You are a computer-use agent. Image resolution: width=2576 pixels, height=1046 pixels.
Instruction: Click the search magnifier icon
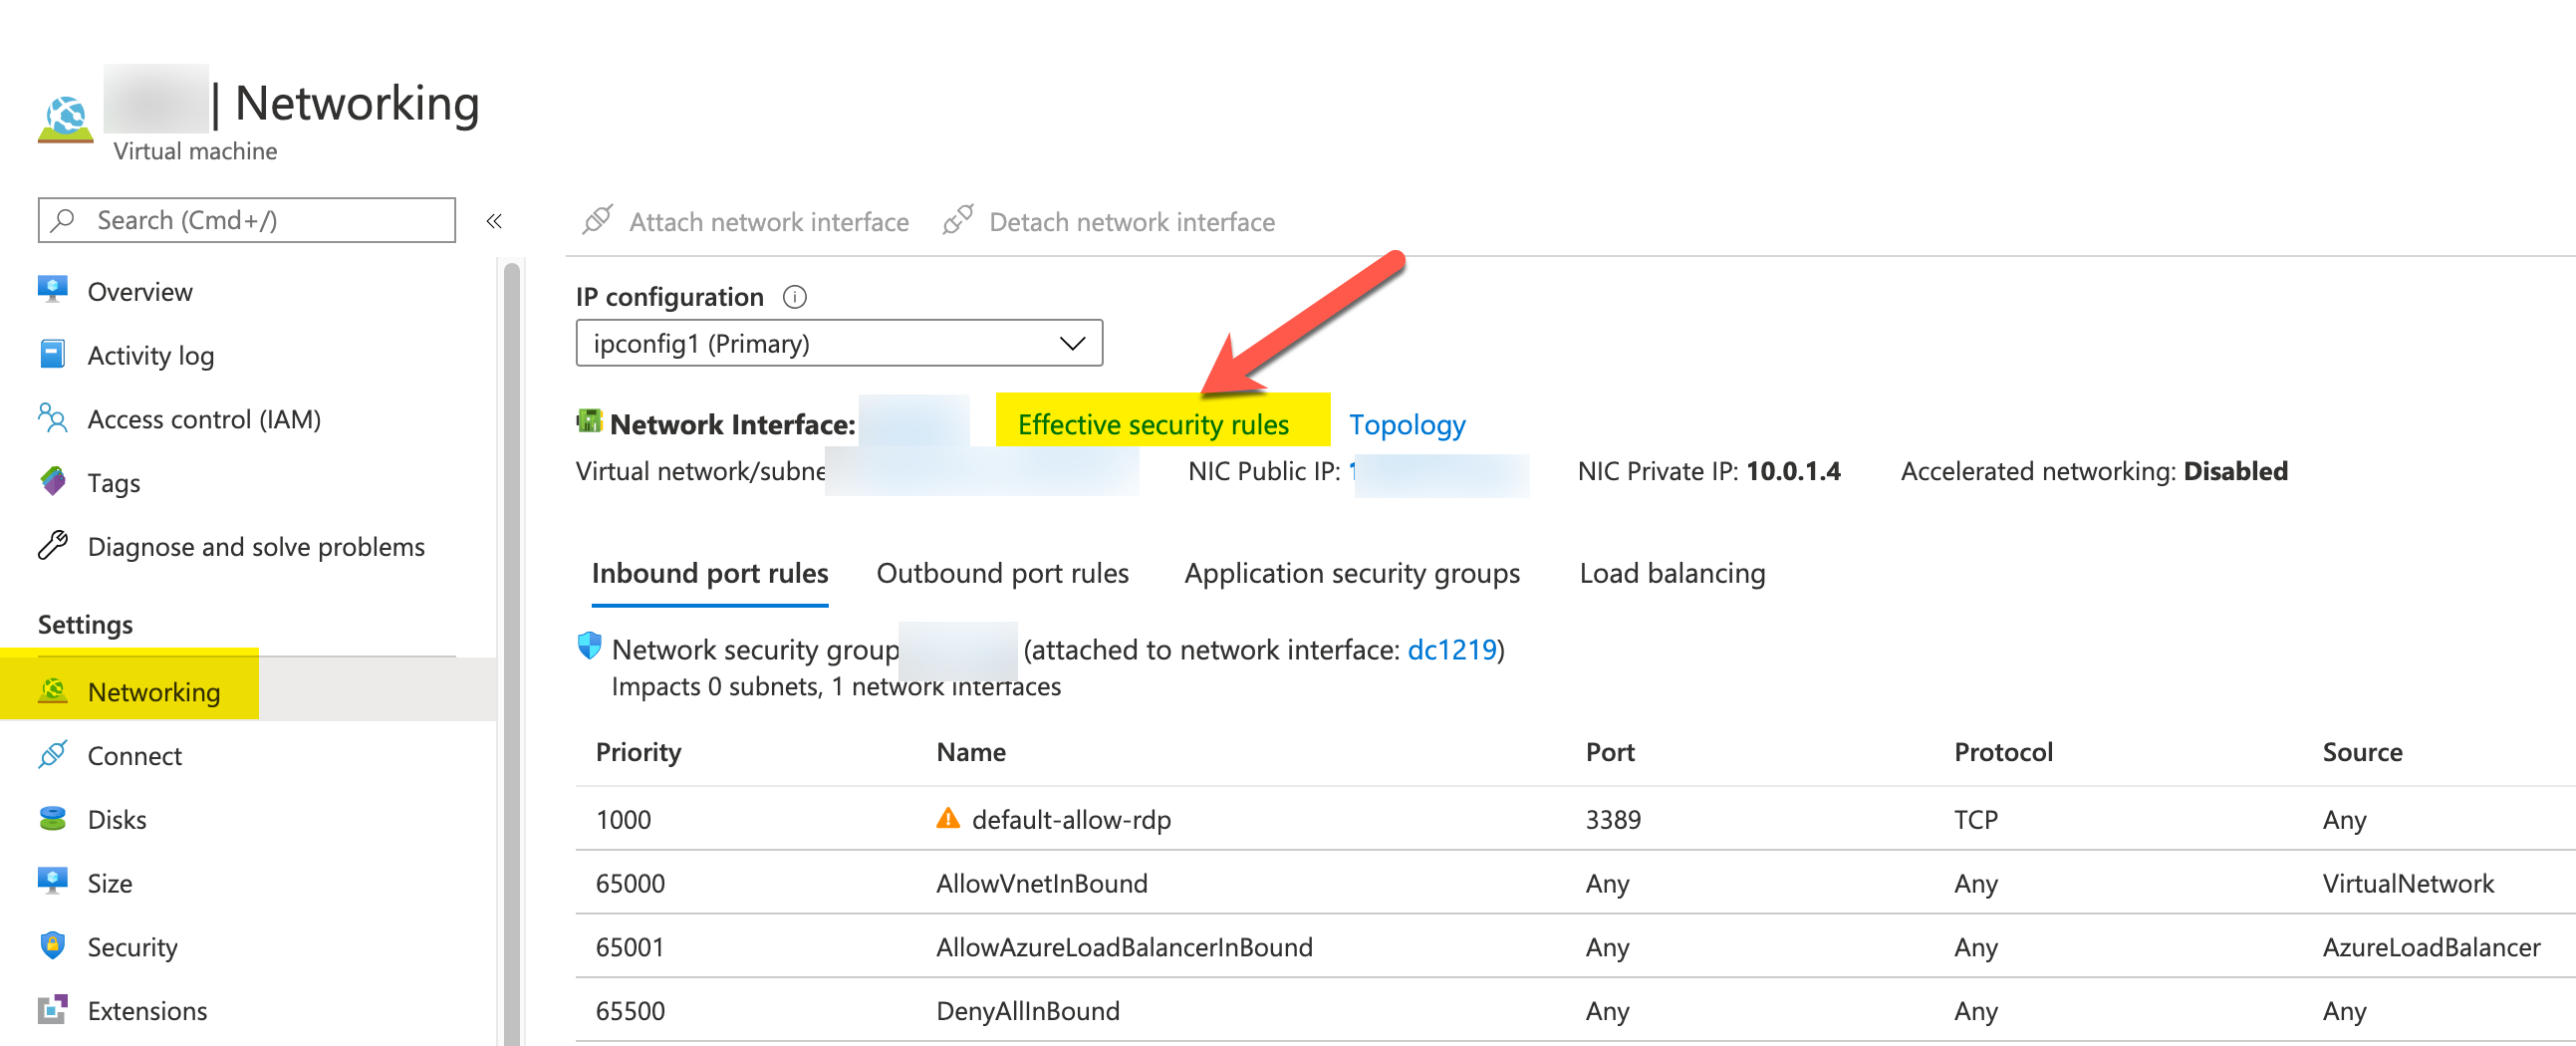point(63,220)
